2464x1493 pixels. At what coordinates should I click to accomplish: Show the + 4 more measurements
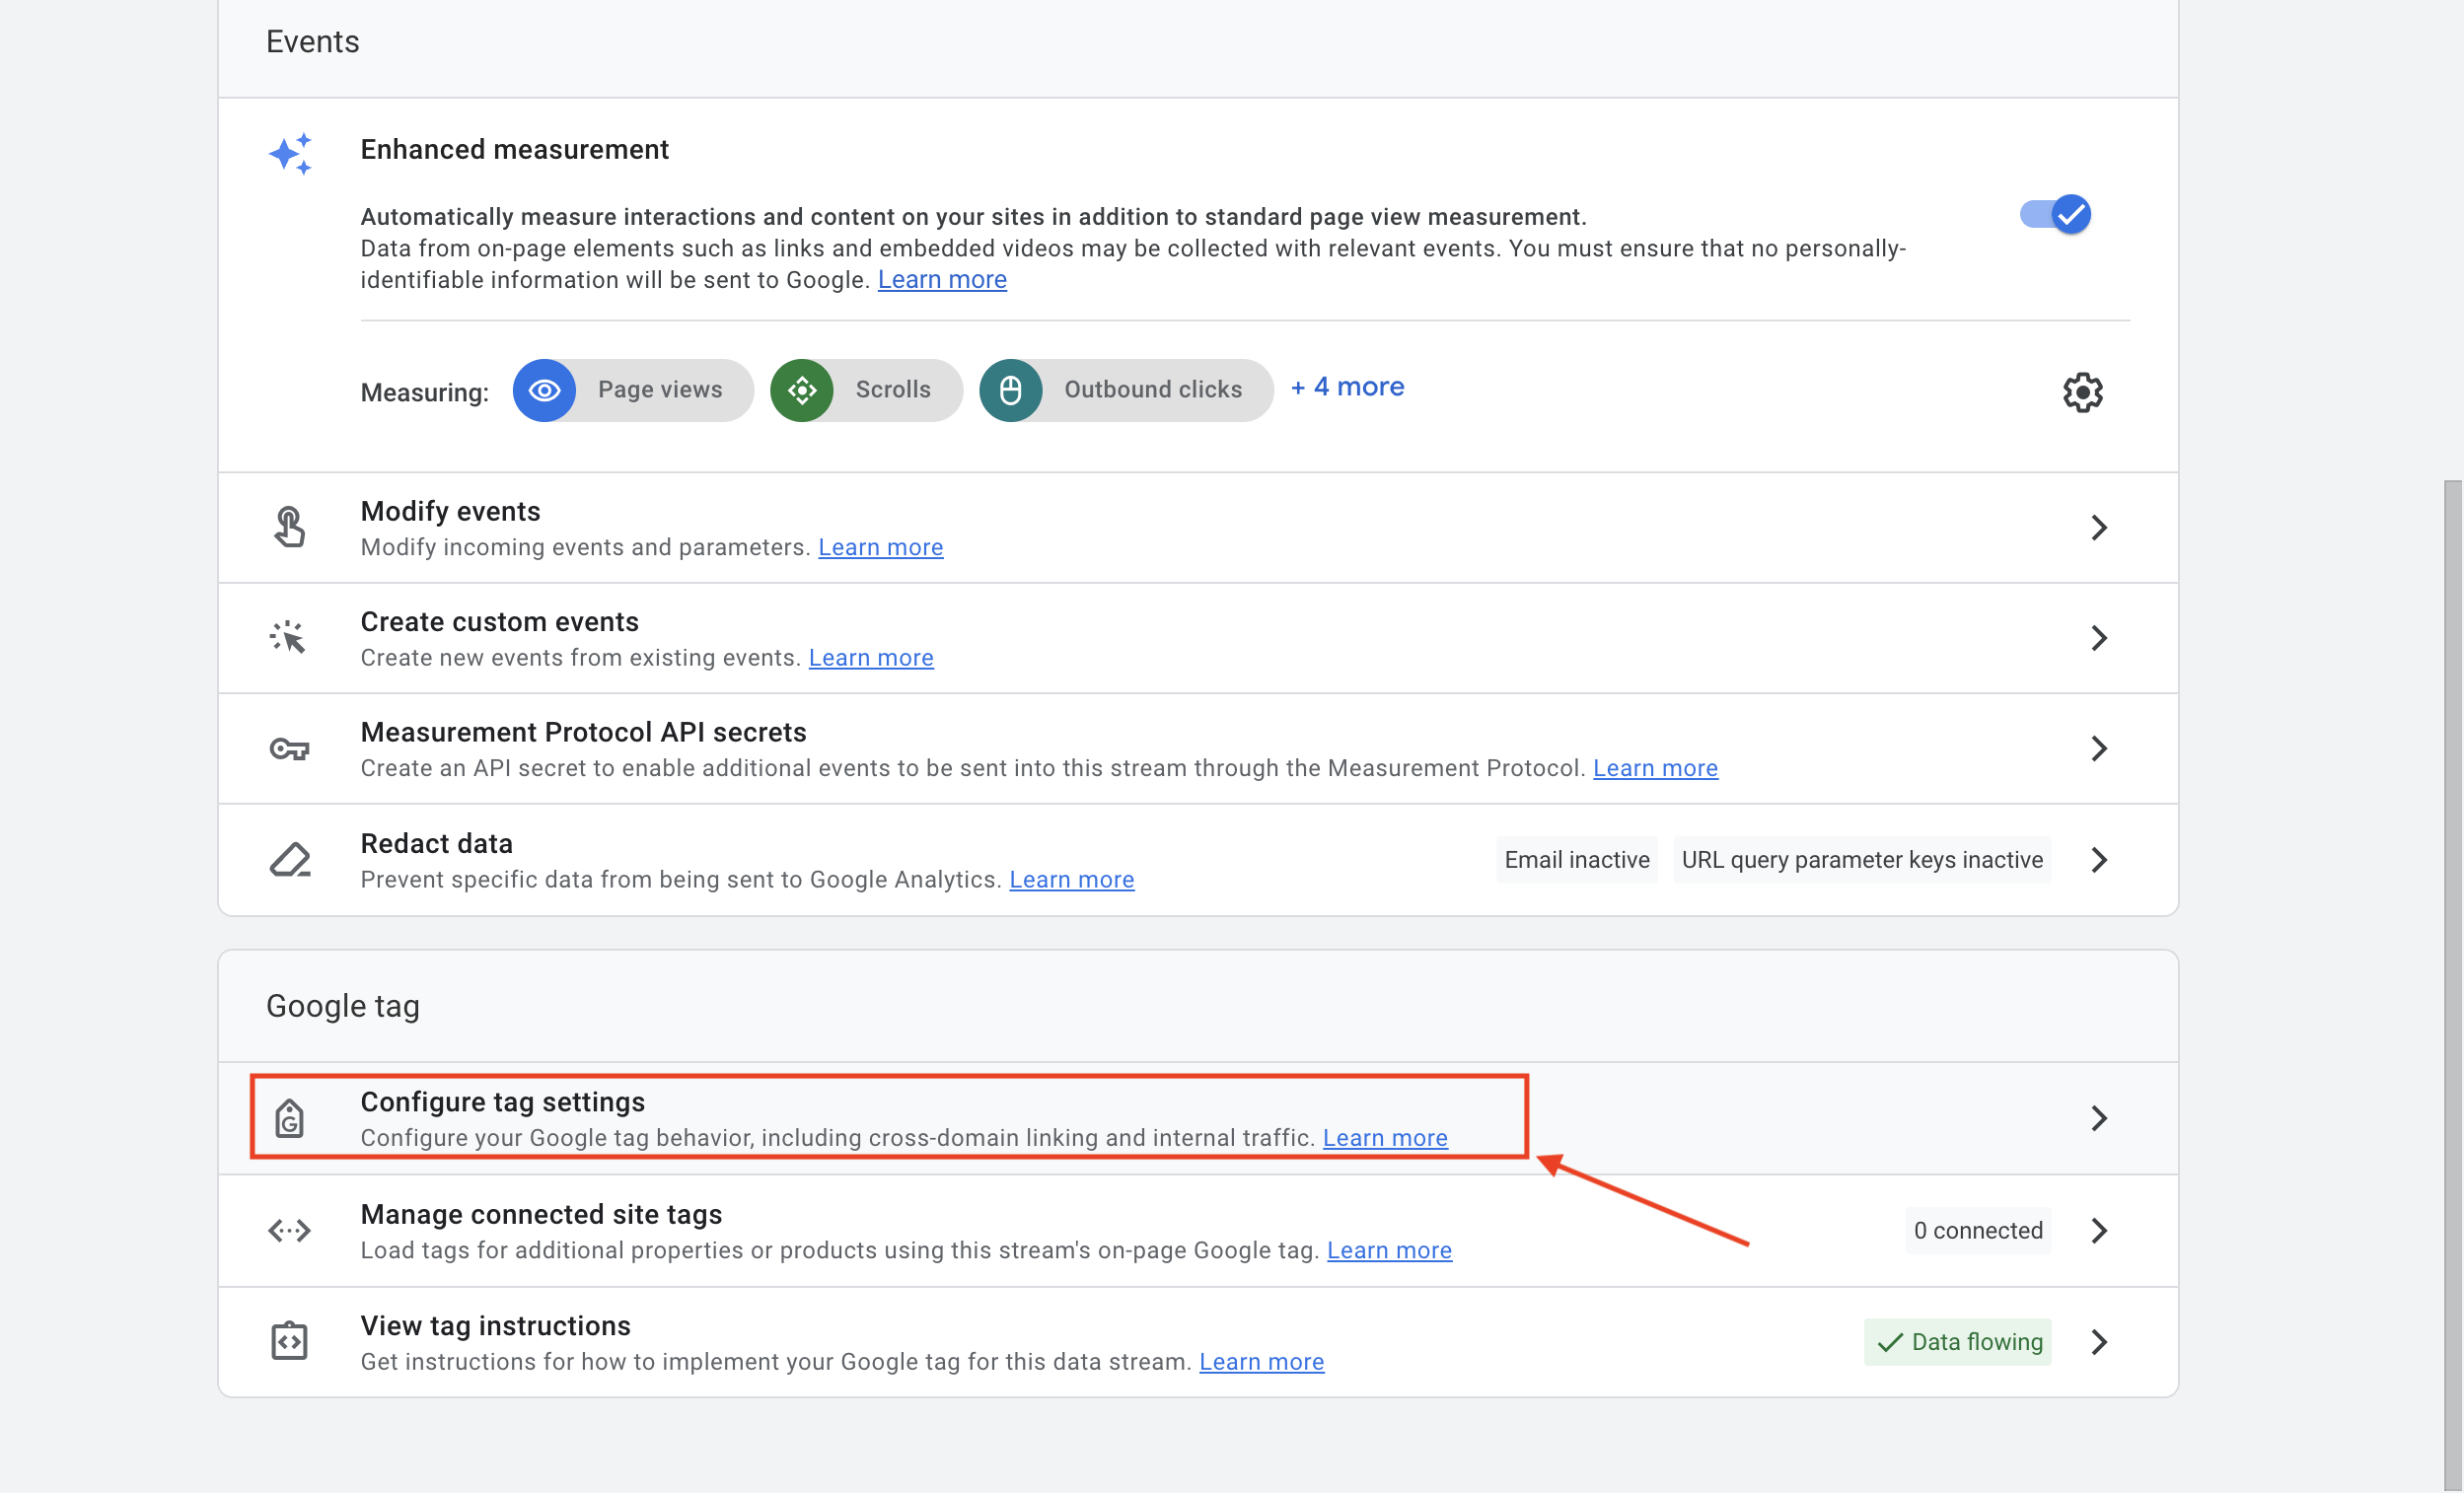click(1347, 387)
